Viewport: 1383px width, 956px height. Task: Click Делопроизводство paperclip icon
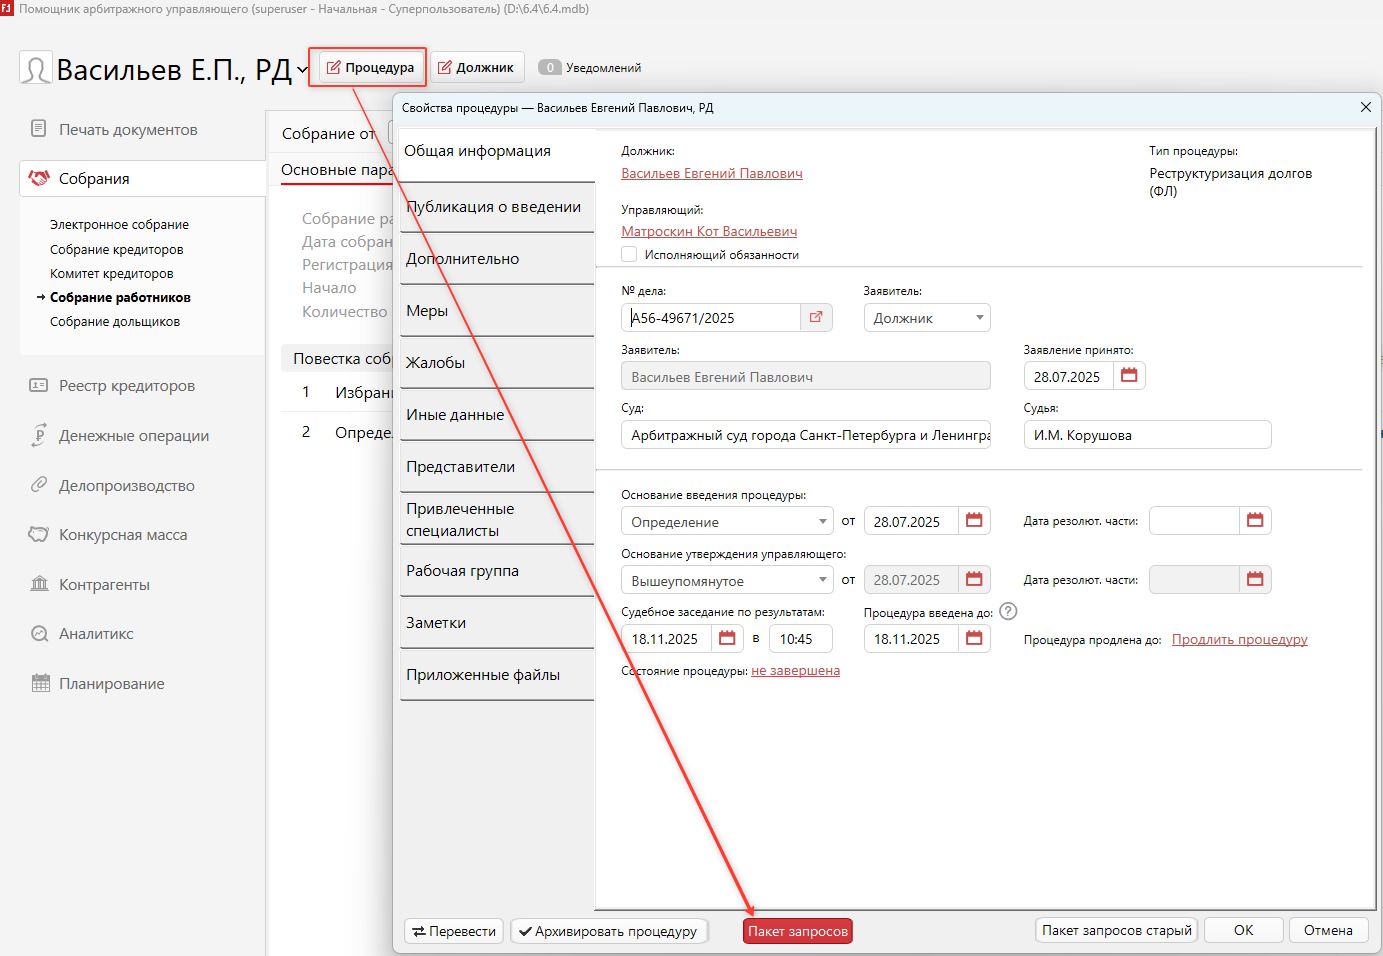pyautogui.click(x=39, y=485)
